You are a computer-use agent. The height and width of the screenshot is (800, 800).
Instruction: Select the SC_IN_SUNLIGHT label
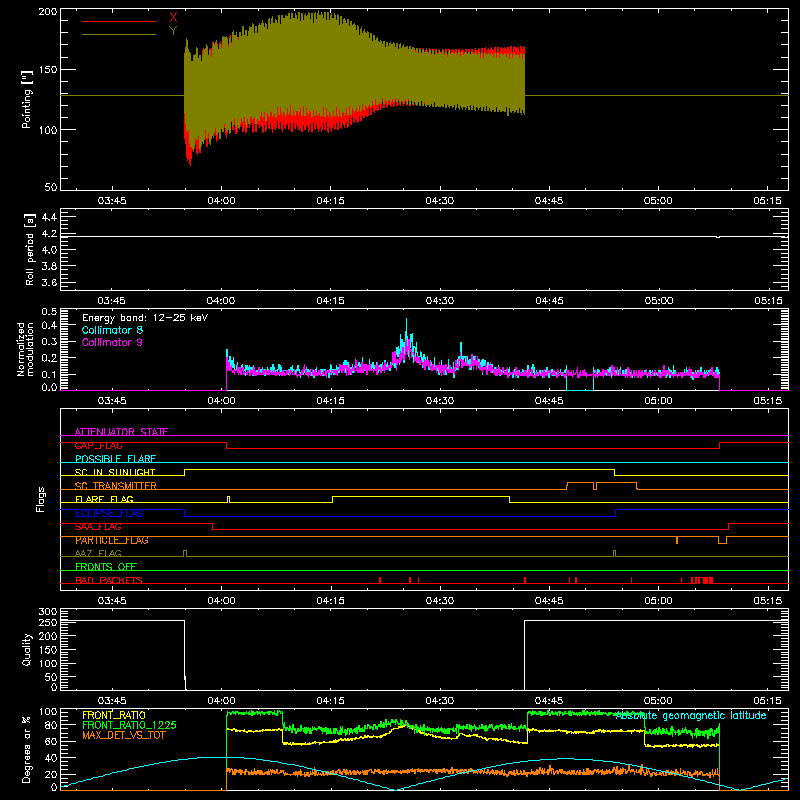pos(115,472)
